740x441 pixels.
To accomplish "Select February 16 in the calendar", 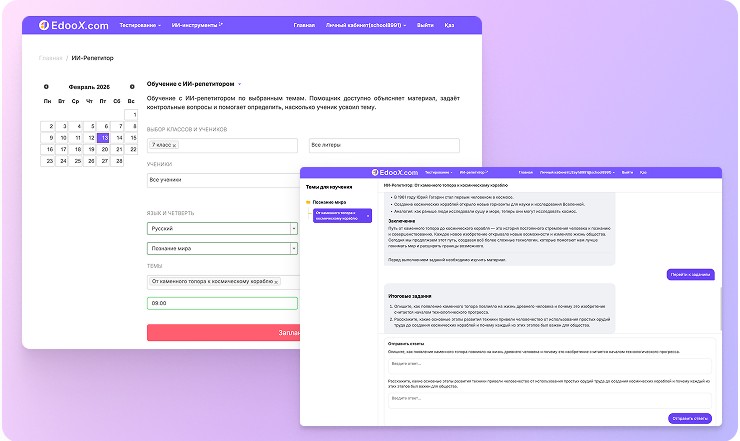I will [47, 149].
